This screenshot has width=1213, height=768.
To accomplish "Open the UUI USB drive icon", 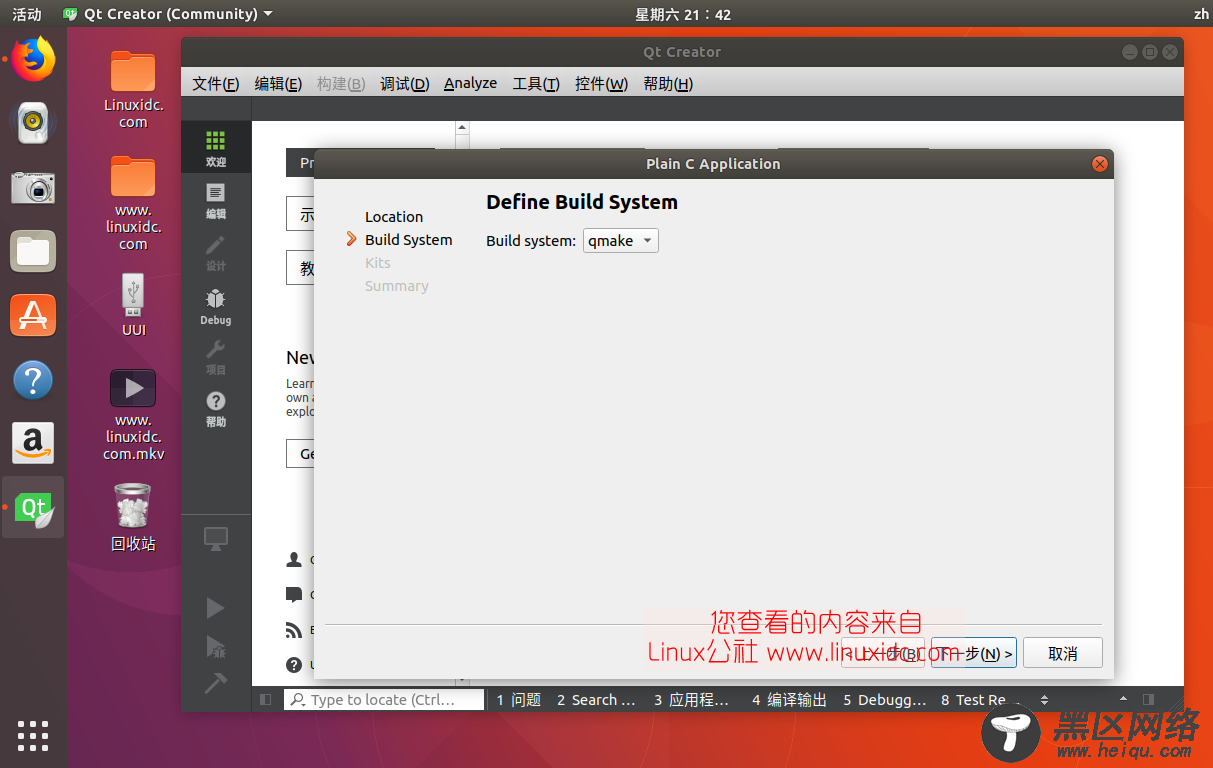I will [133, 305].
